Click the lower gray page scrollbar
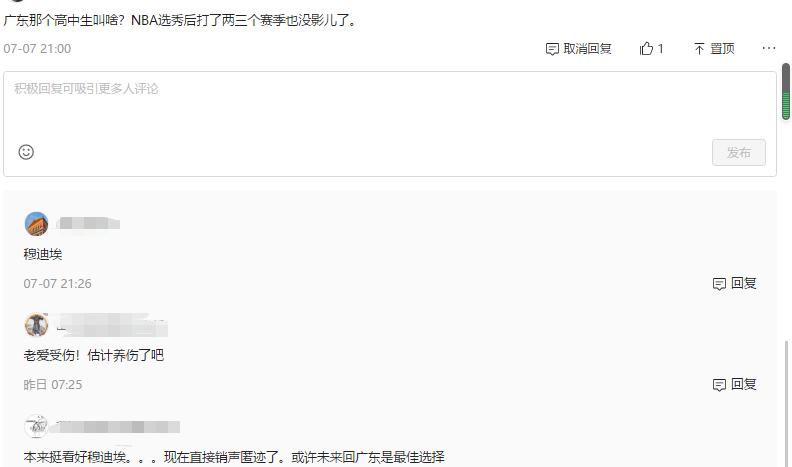792x467 pixels. click(x=786, y=403)
